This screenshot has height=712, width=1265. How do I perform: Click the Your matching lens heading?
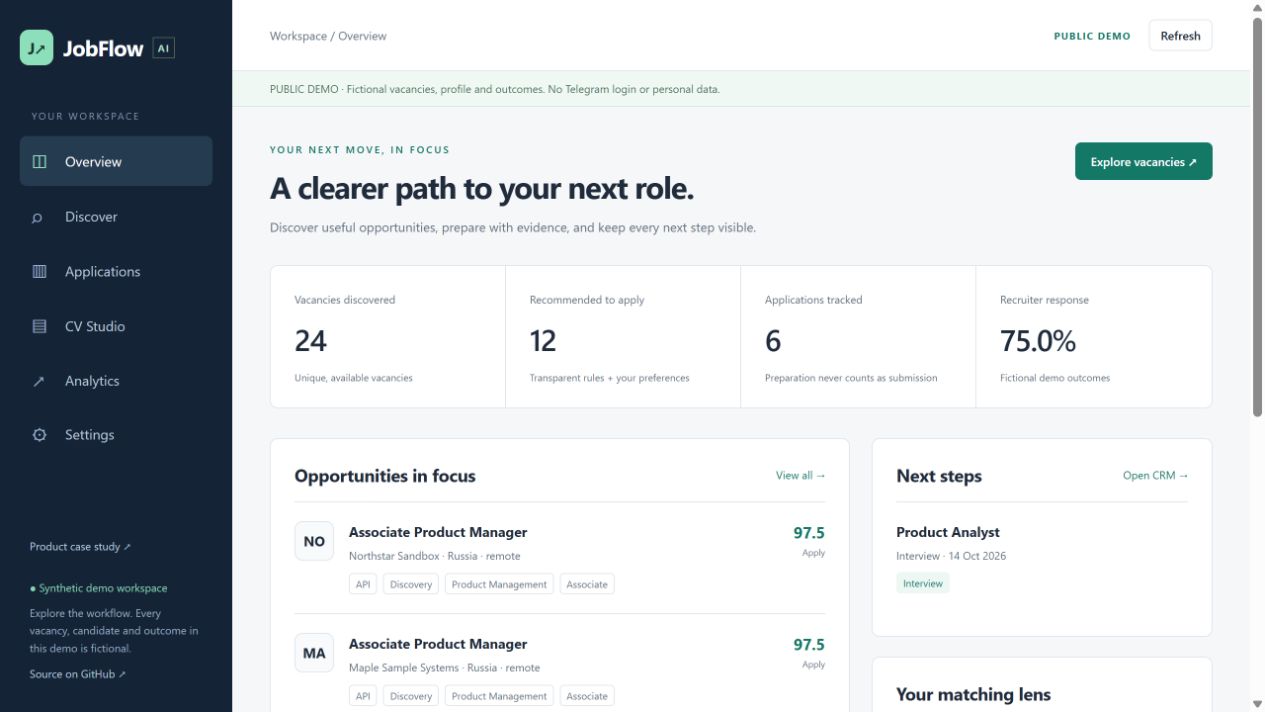pyautogui.click(x=973, y=694)
